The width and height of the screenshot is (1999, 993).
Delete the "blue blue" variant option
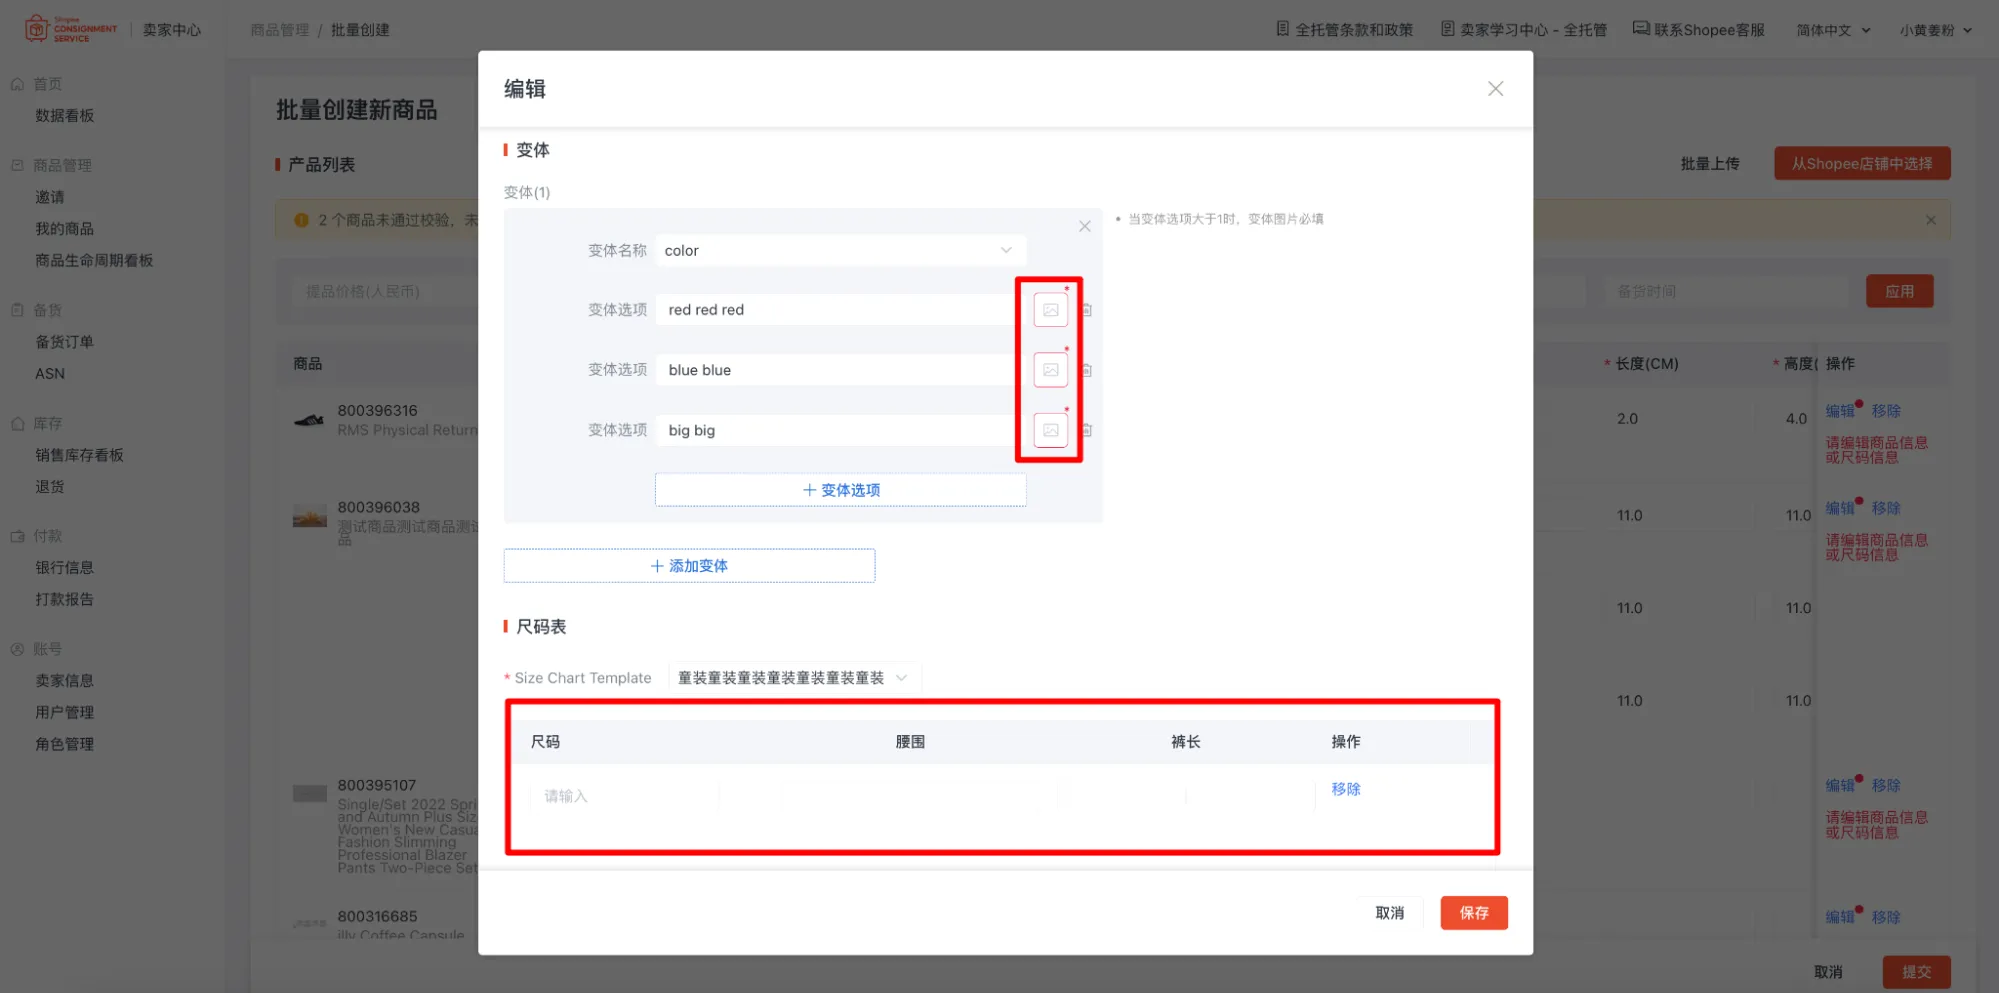pos(1086,369)
